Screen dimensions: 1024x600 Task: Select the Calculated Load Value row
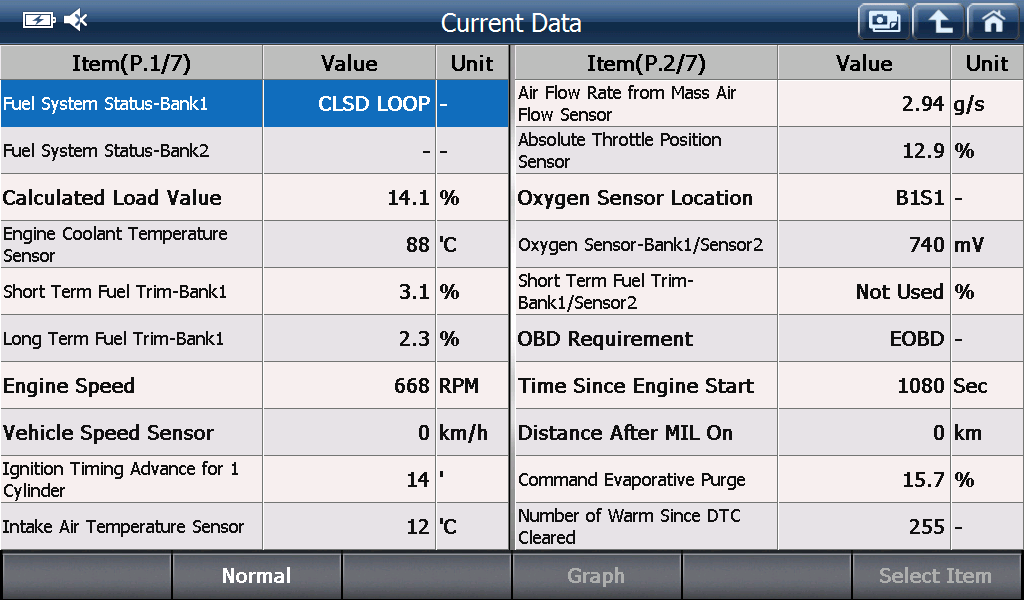point(254,198)
